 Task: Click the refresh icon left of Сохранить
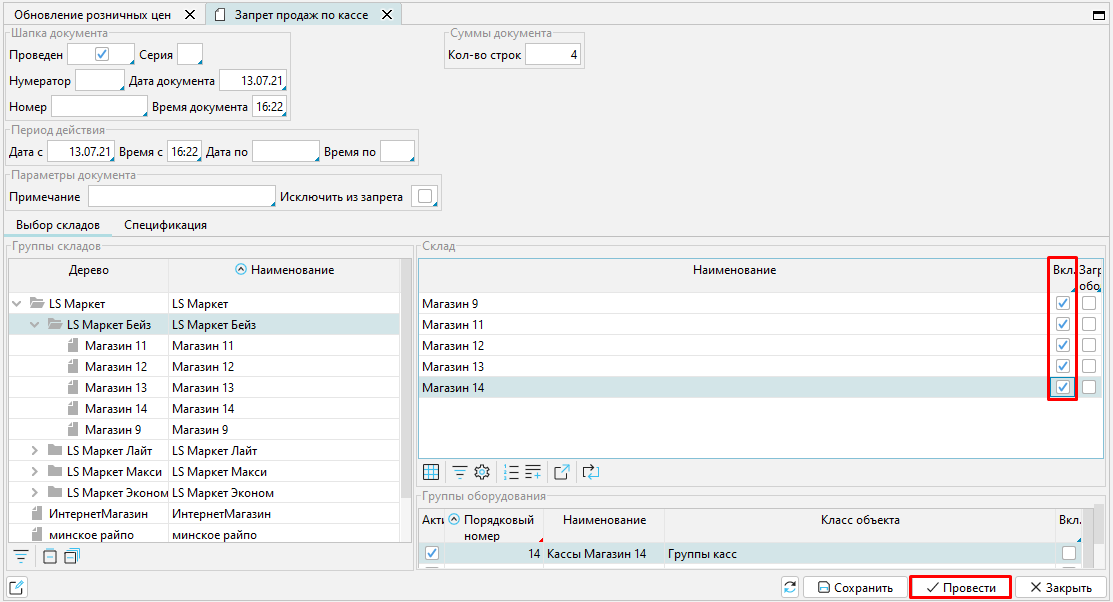(790, 588)
